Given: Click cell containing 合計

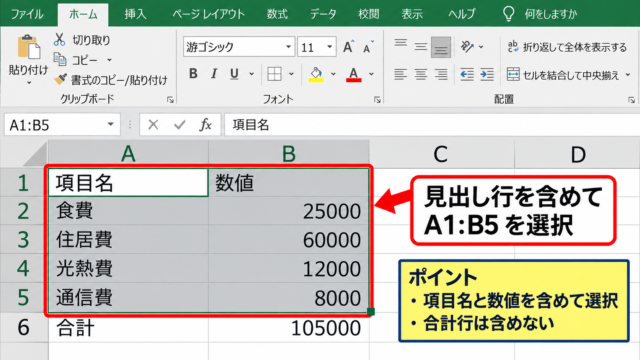Looking at the screenshot, I should point(128,328).
